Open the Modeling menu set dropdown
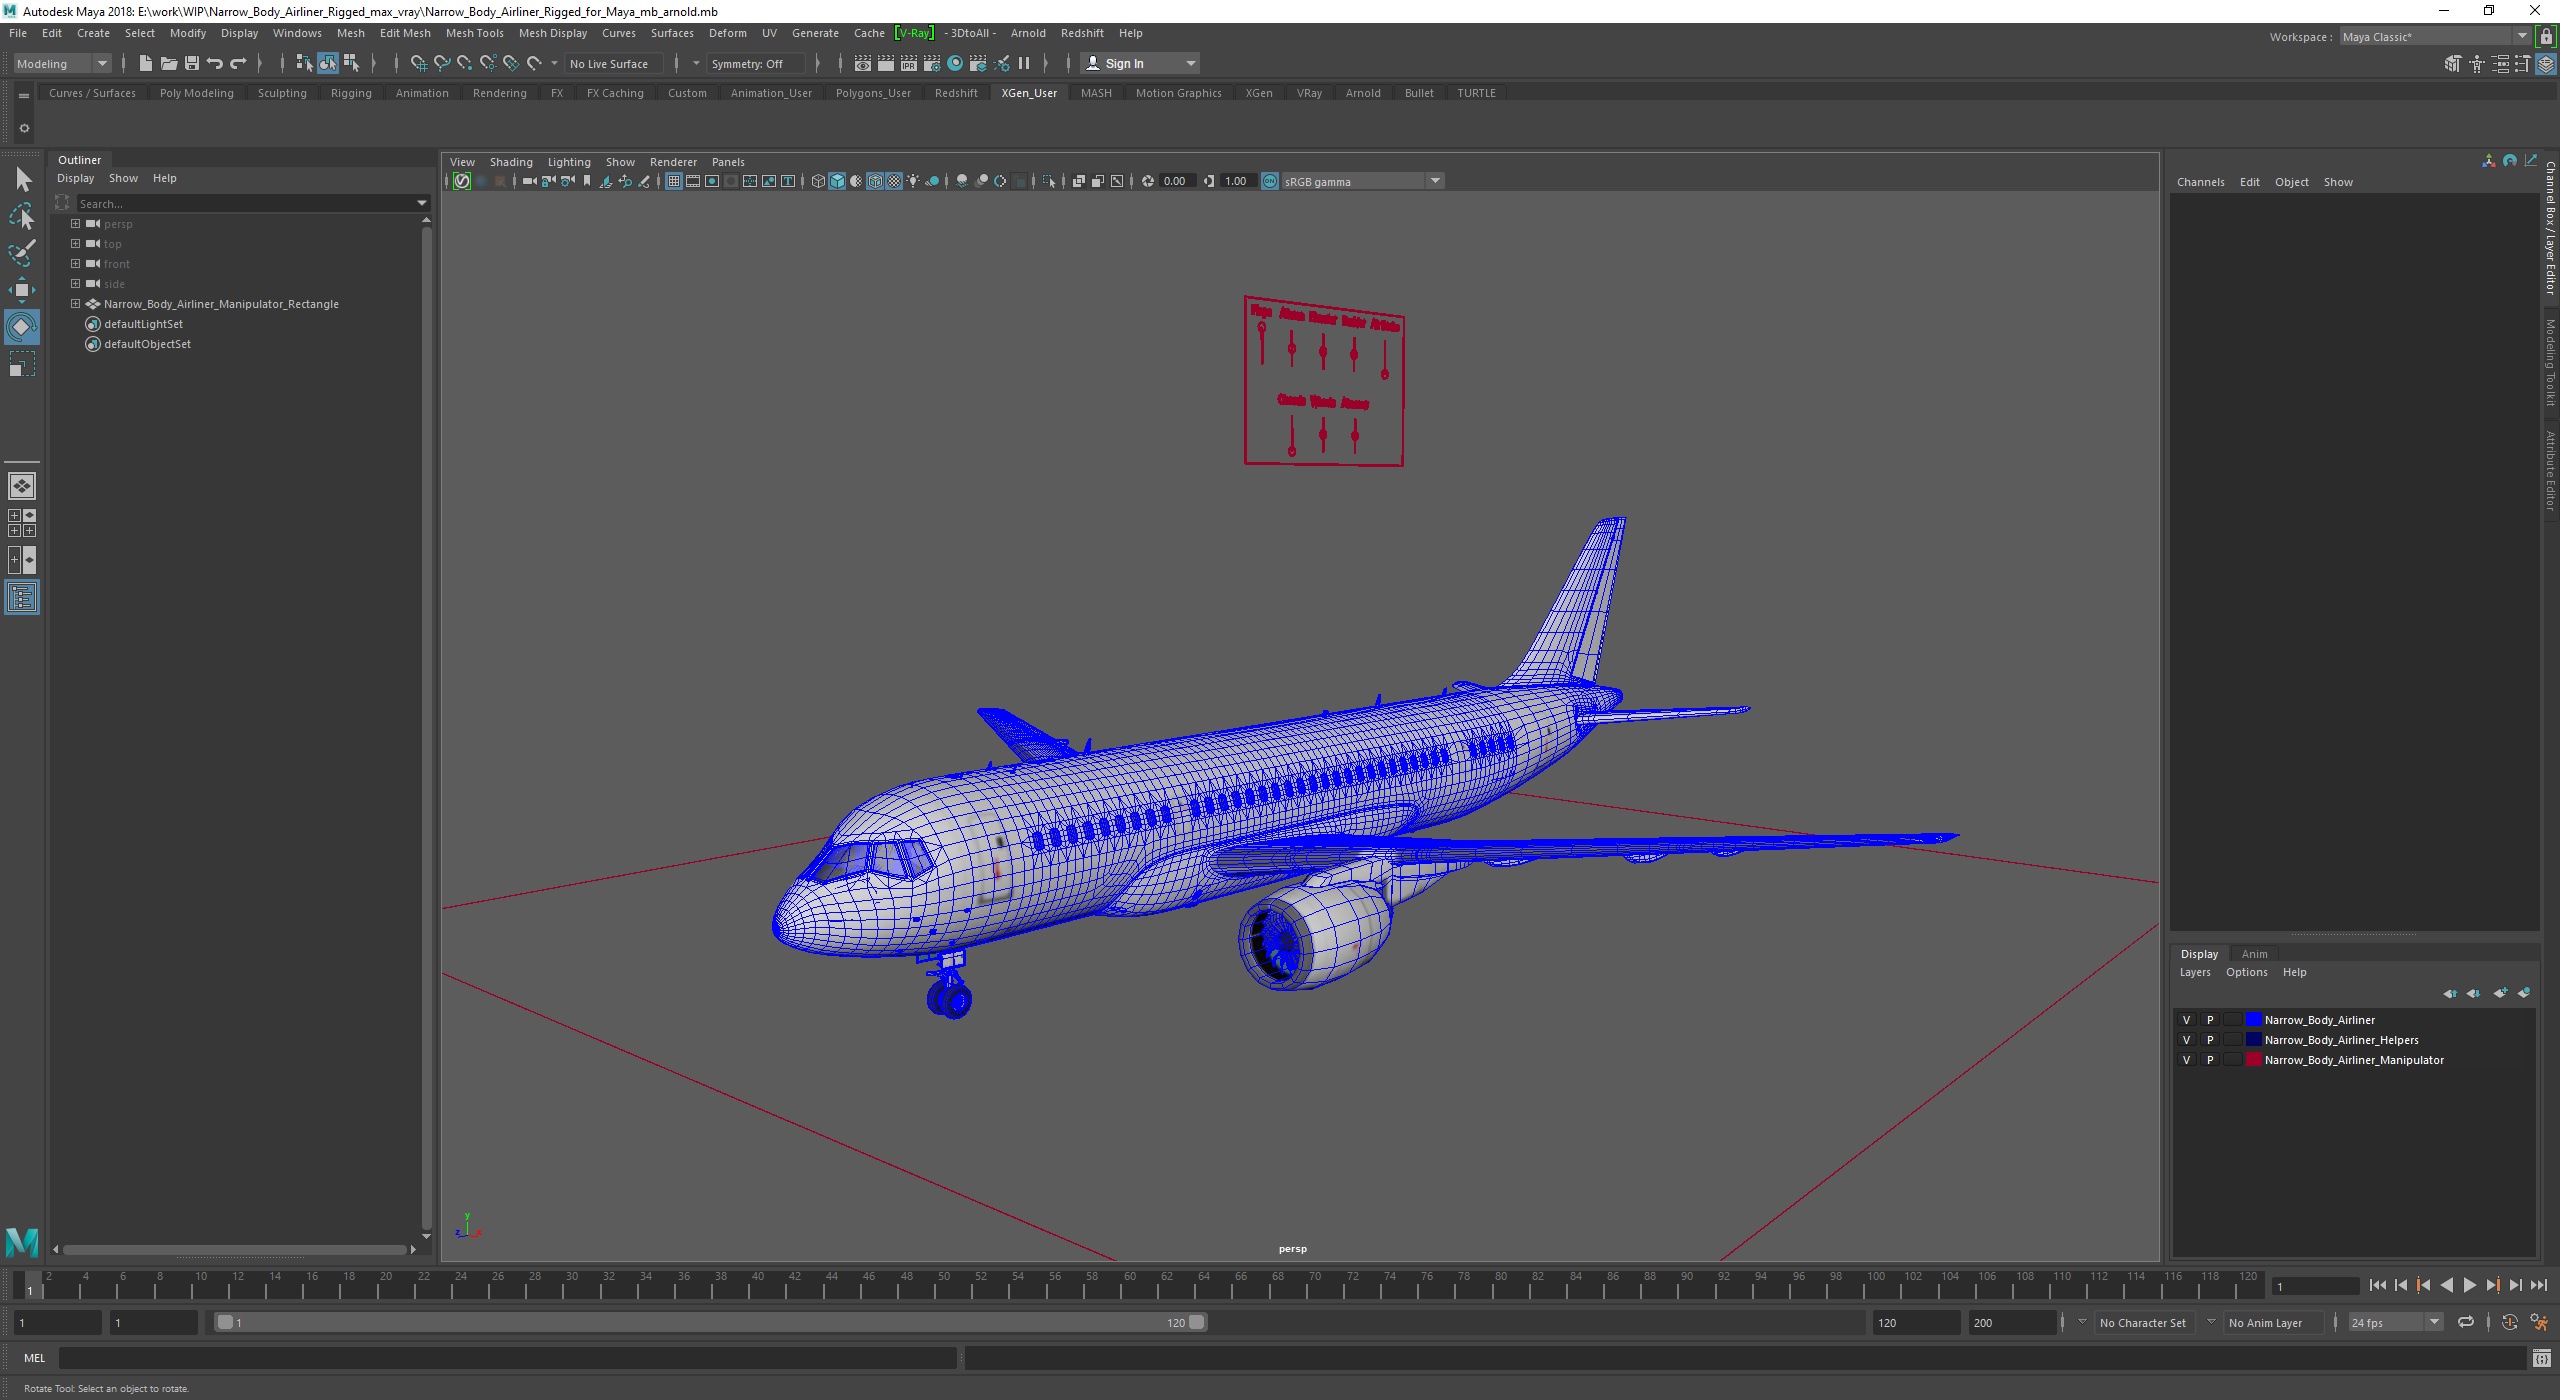The height and width of the screenshot is (1400, 2560). [x=62, y=63]
